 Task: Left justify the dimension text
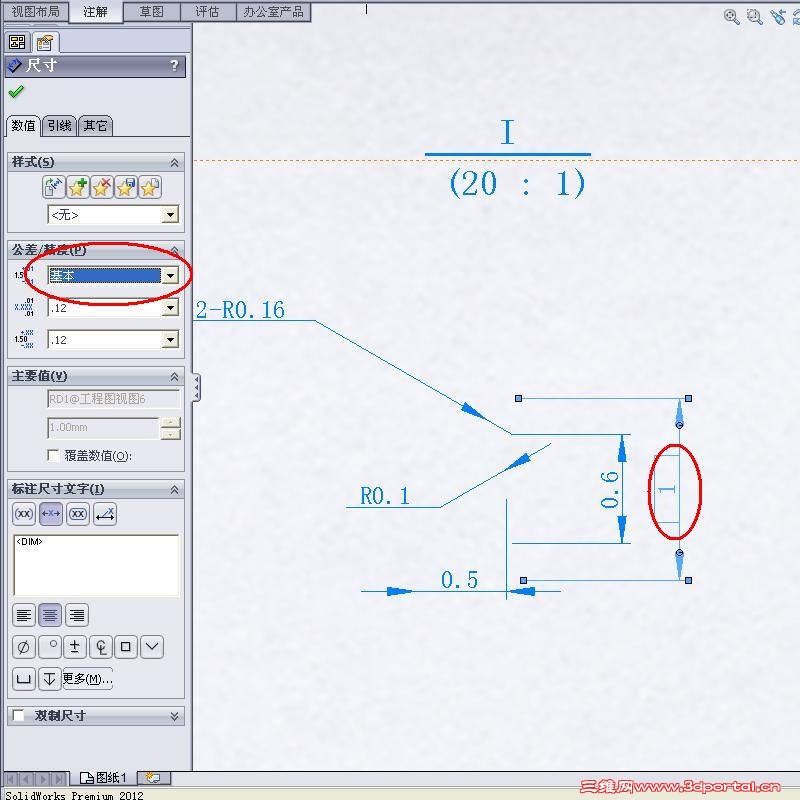(23, 615)
